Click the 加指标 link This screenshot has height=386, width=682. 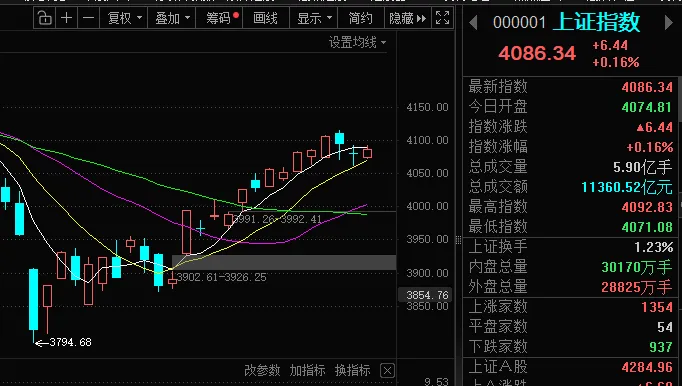(308, 370)
